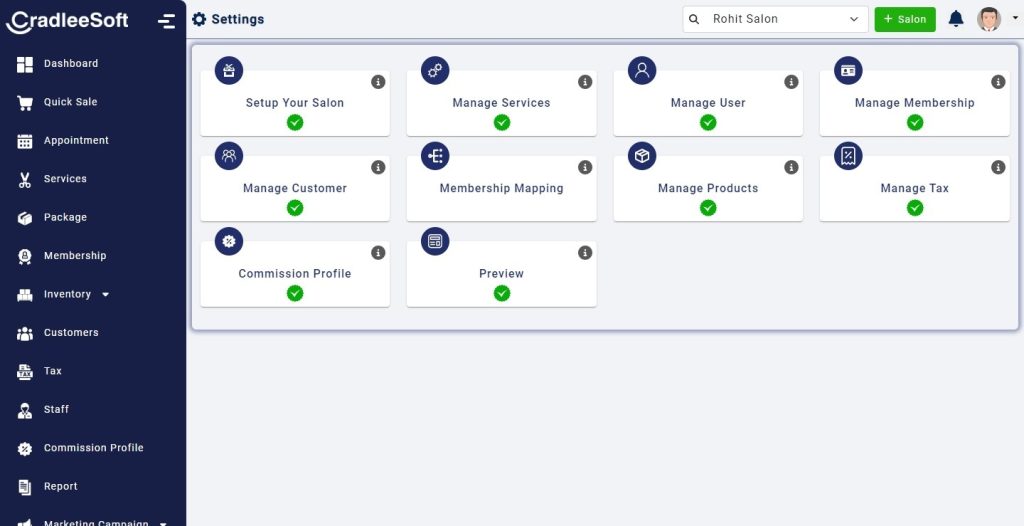1024x526 pixels.
Task: Click the Setup Your Salon gift icon
Action: point(229,70)
